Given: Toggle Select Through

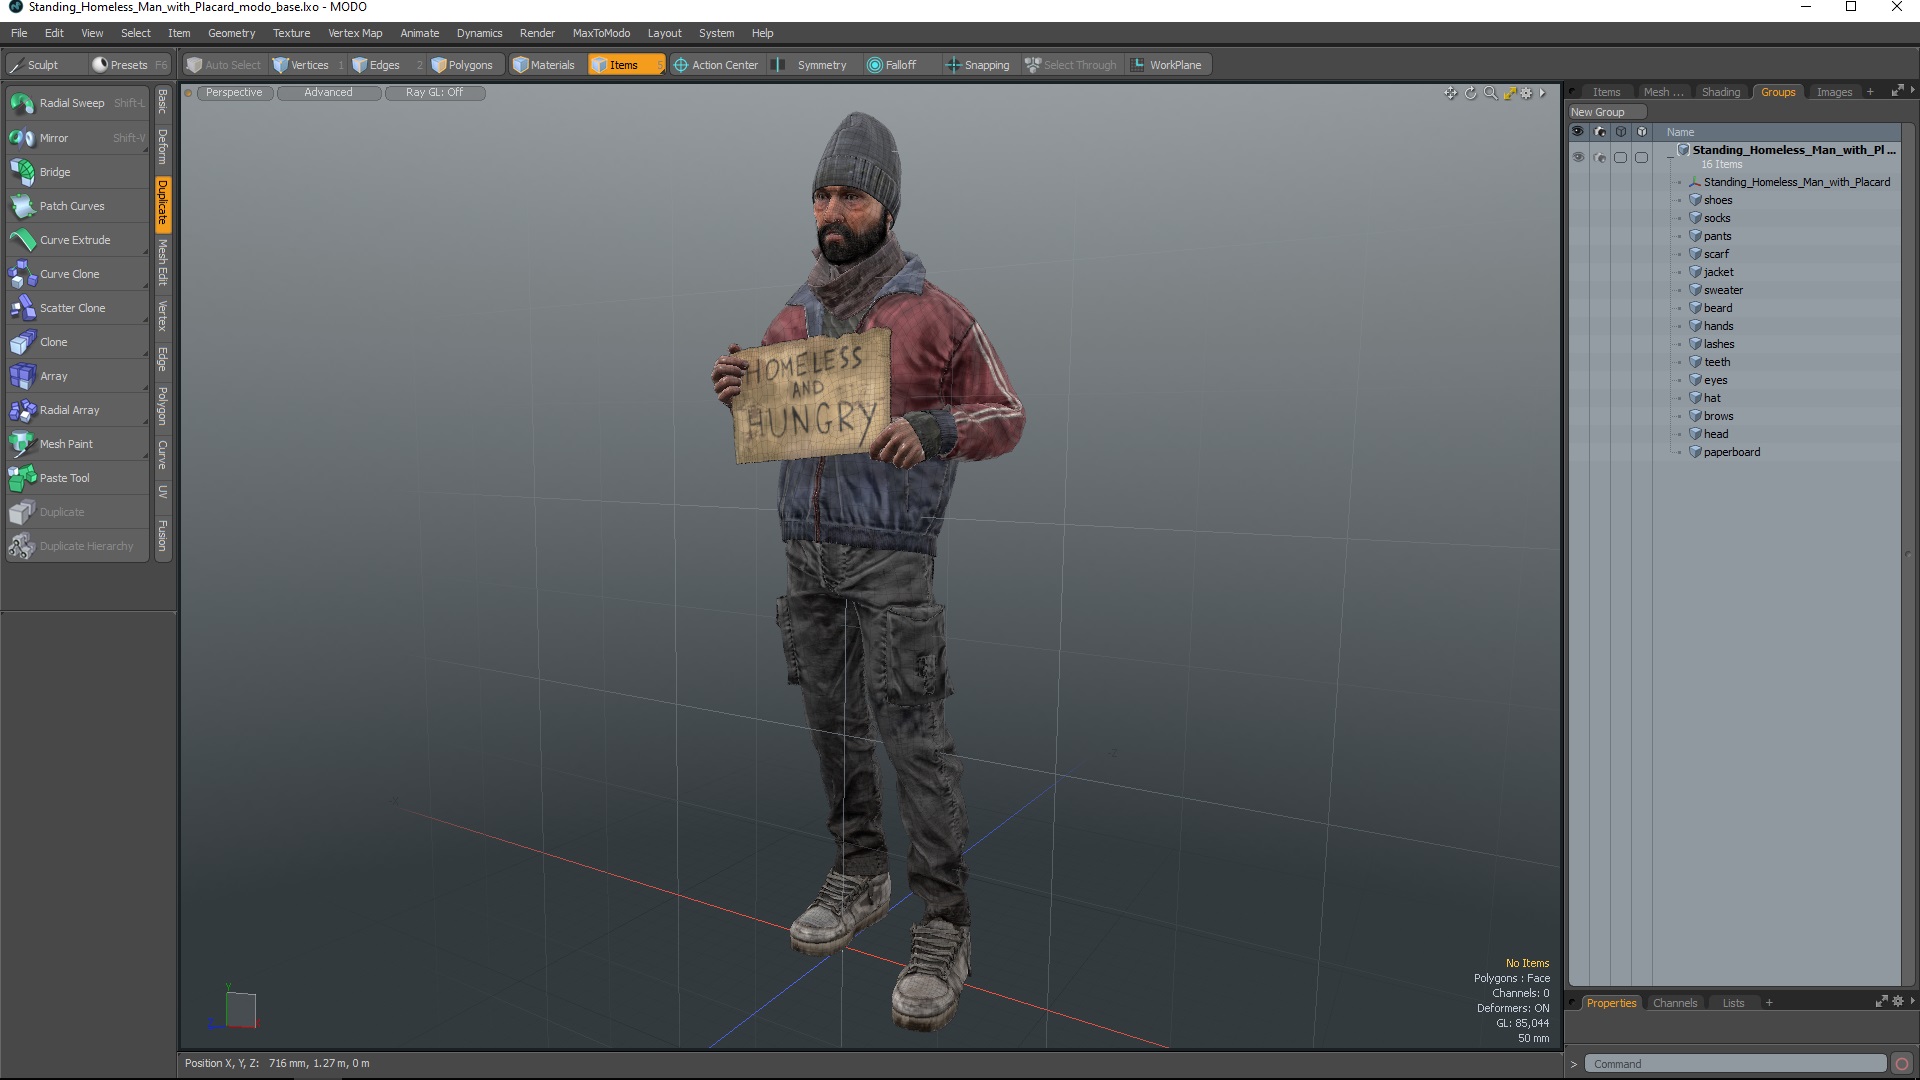Looking at the screenshot, I should pos(1071,65).
